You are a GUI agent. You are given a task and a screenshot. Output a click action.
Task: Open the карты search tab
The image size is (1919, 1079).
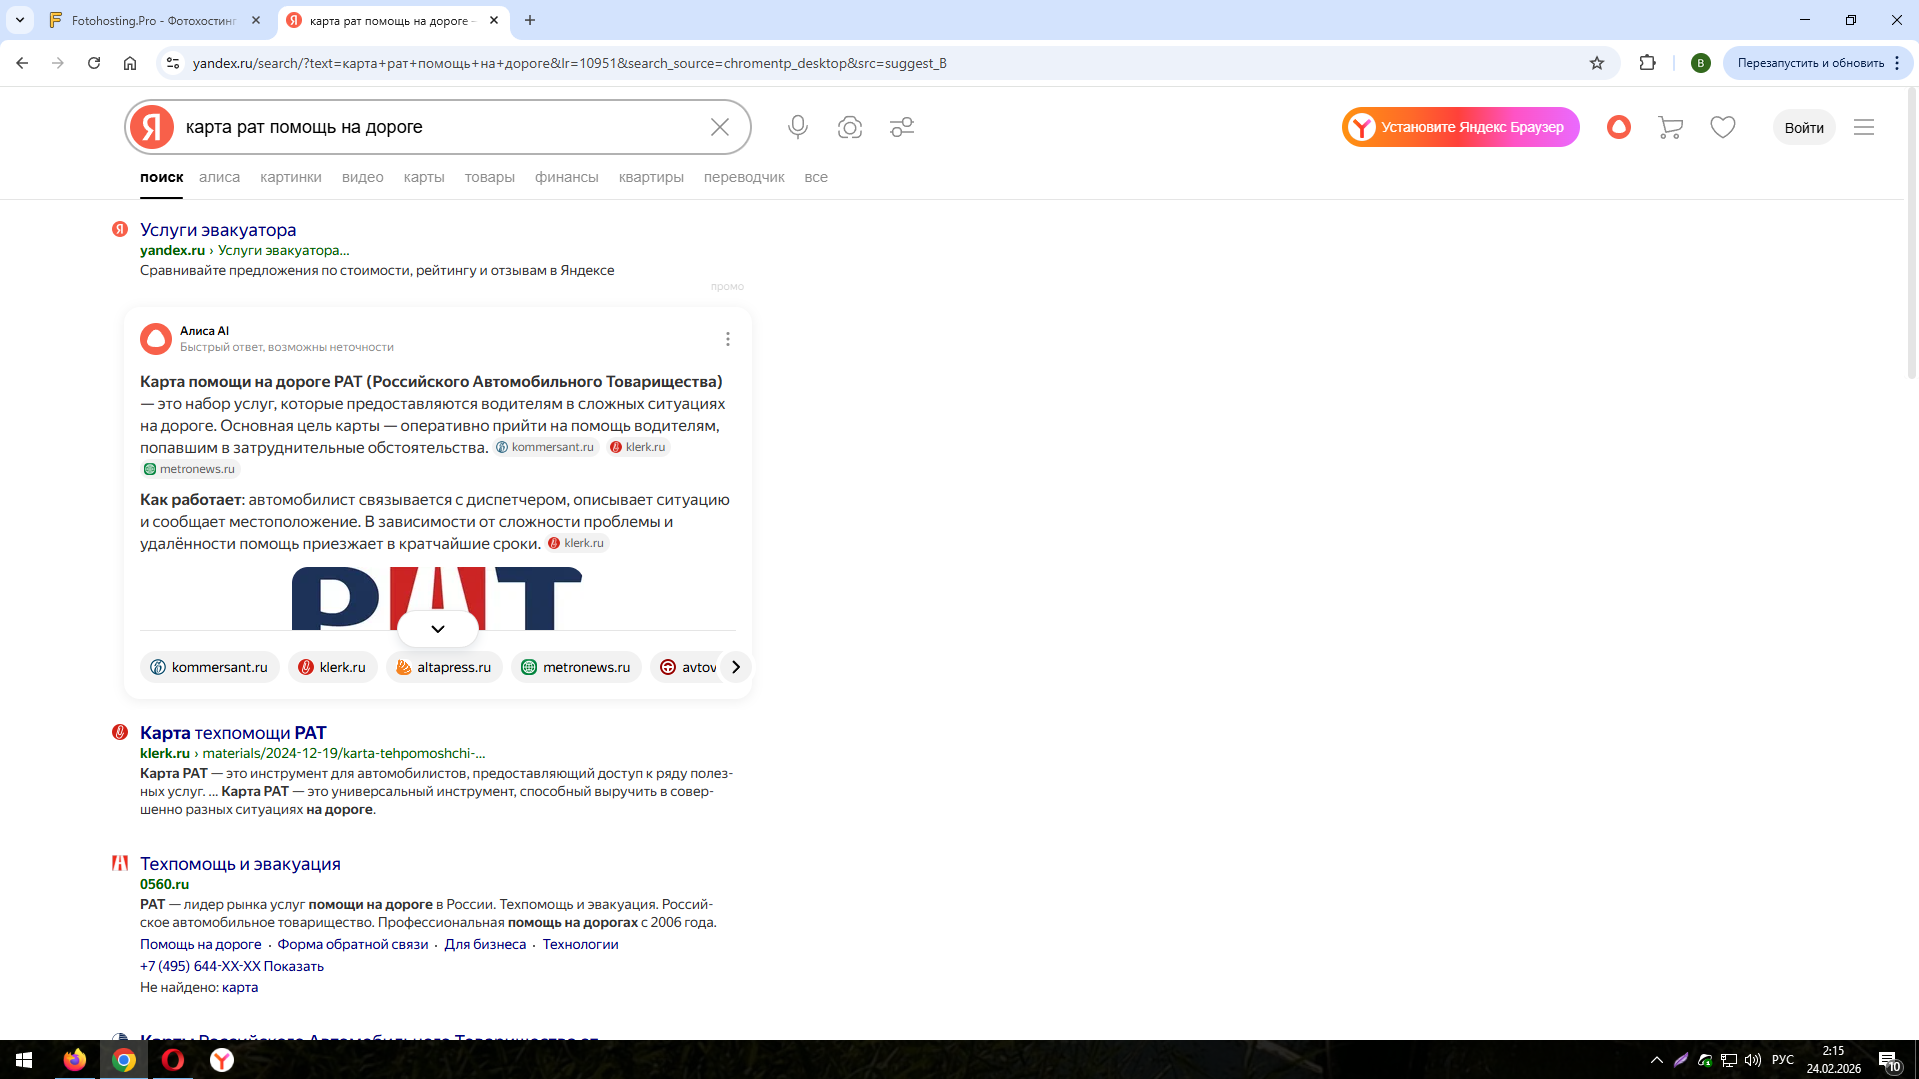tap(424, 177)
